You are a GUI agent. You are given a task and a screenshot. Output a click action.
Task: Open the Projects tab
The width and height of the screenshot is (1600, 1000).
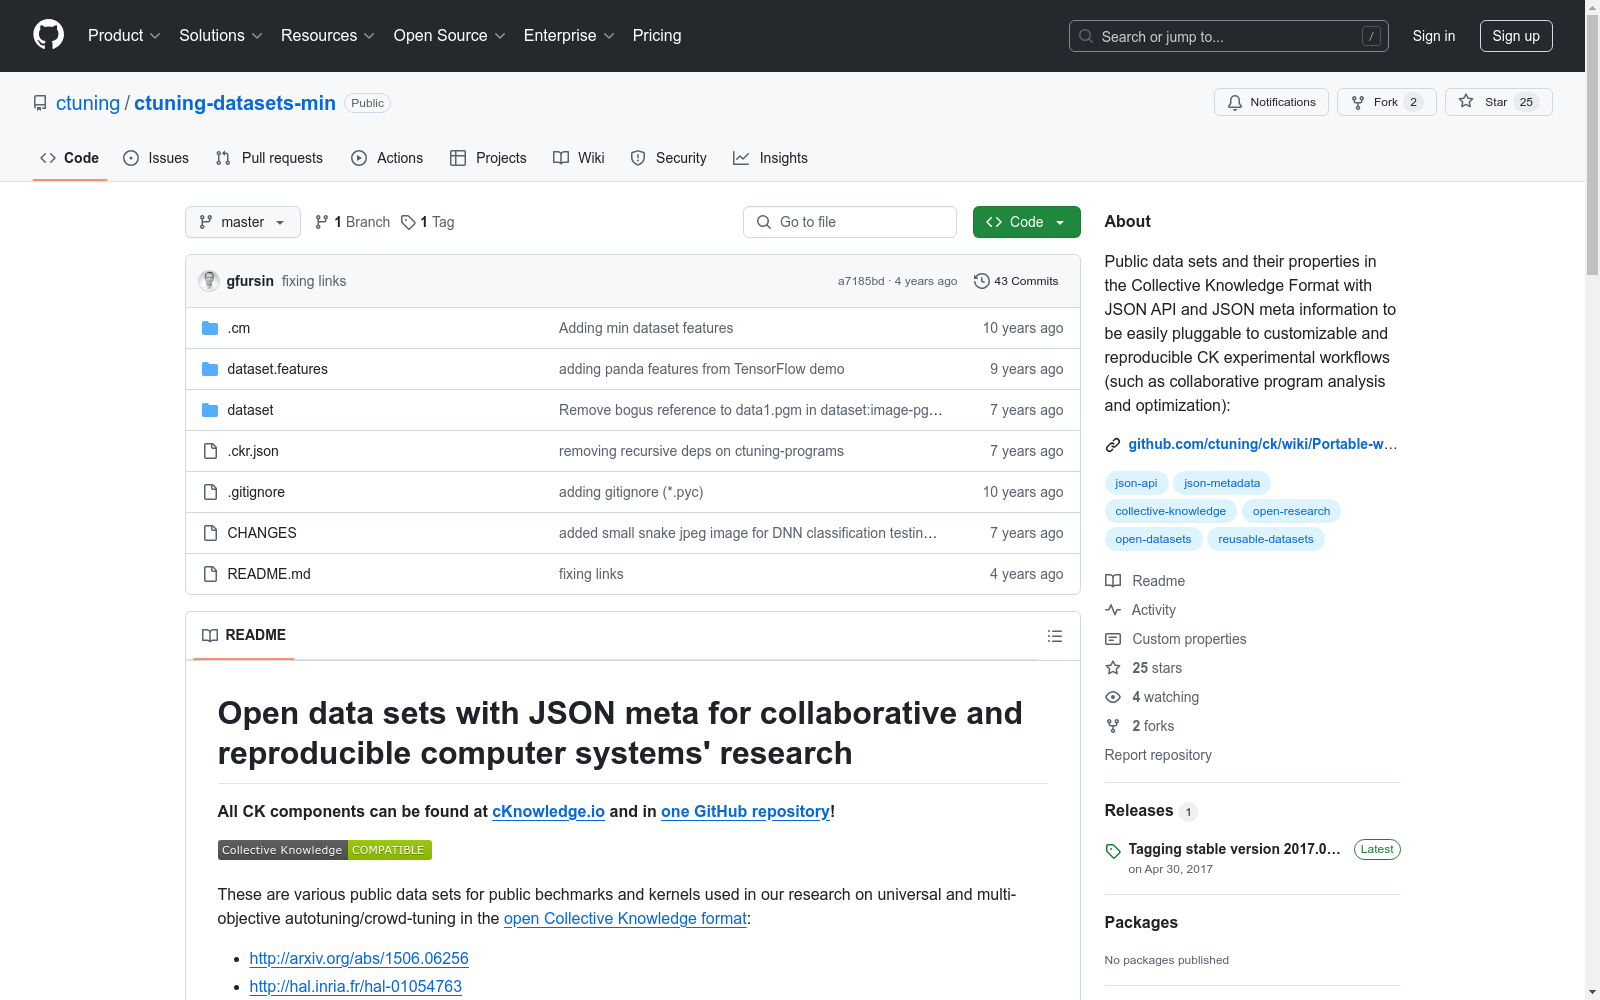coord(488,158)
